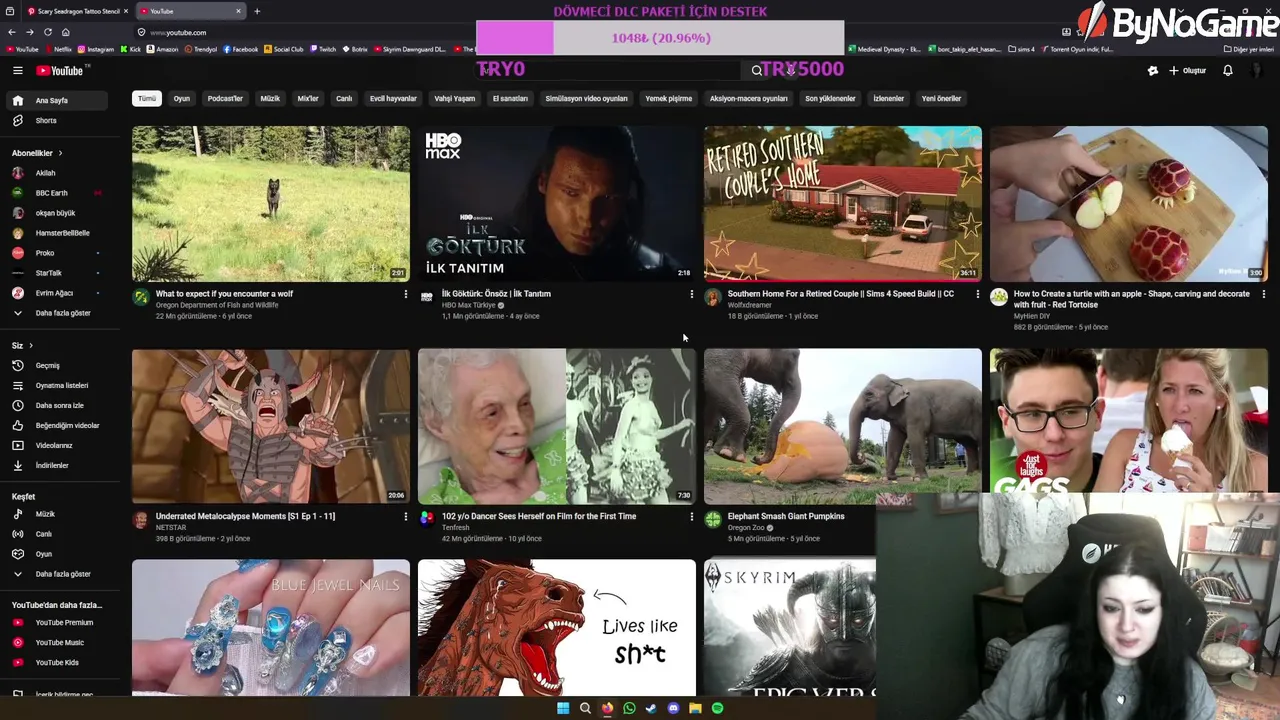The height and width of the screenshot is (720, 1280).
Task: Open options menu for wolf video
Action: [x=405, y=294]
